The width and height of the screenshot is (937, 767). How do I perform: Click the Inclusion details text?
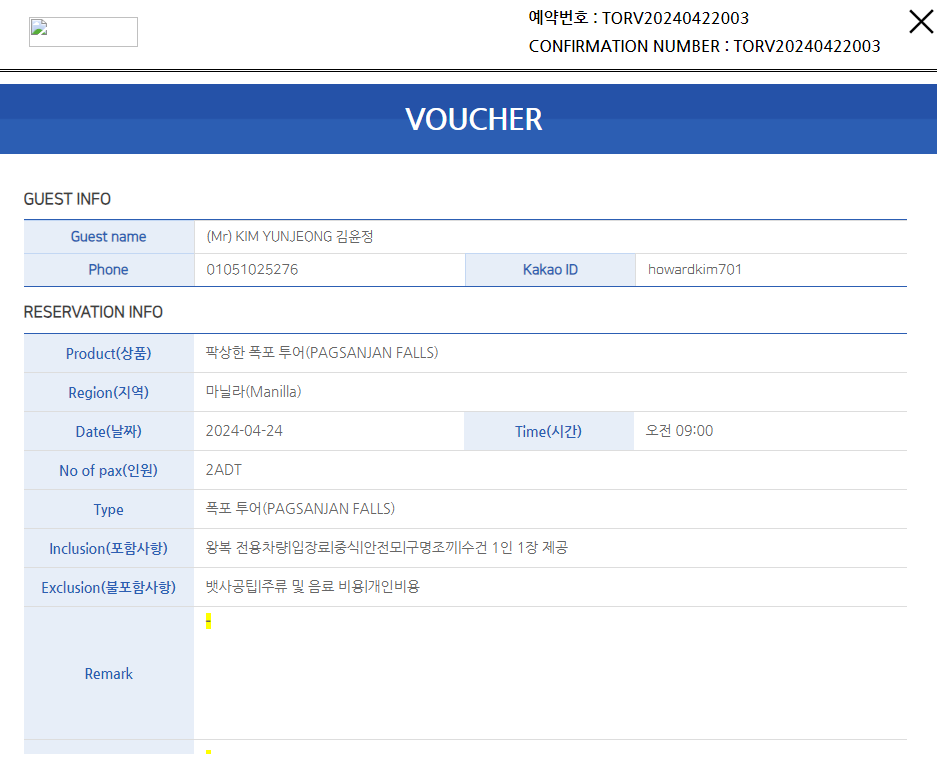[387, 548]
